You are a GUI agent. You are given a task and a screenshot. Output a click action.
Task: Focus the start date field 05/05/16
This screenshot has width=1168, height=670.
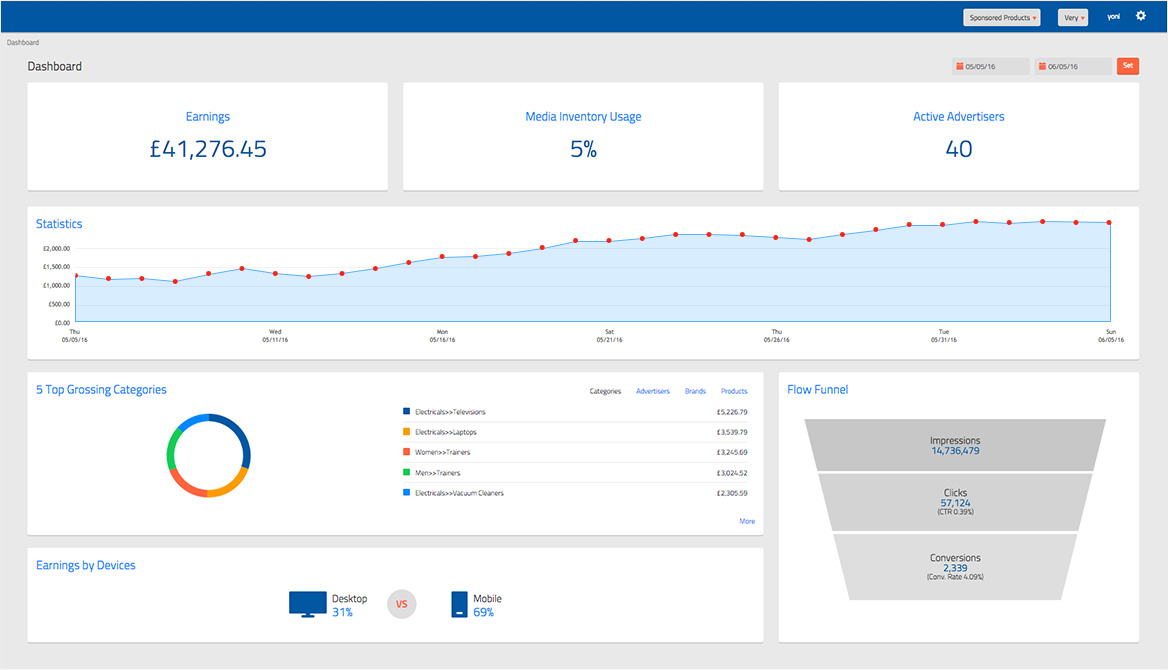click(x=991, y=66)
